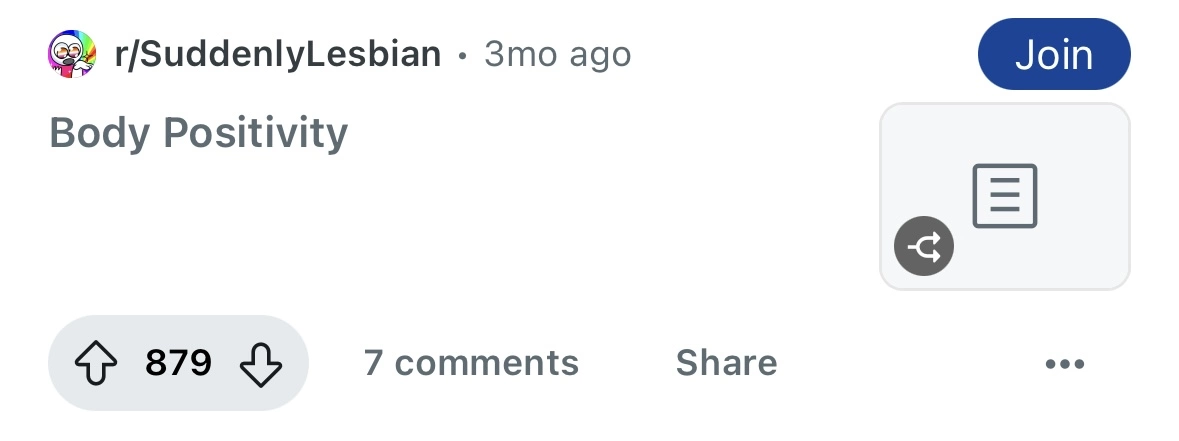
Task: Click the 3mo ago timestamp
Action: (x=557, y=54)
